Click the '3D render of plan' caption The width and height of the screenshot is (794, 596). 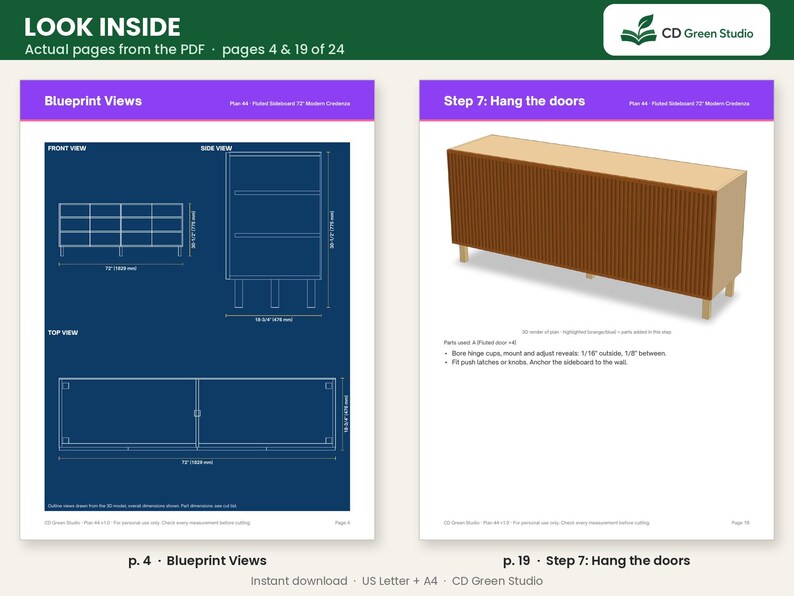pyautogui.click(x=597, y=332)
